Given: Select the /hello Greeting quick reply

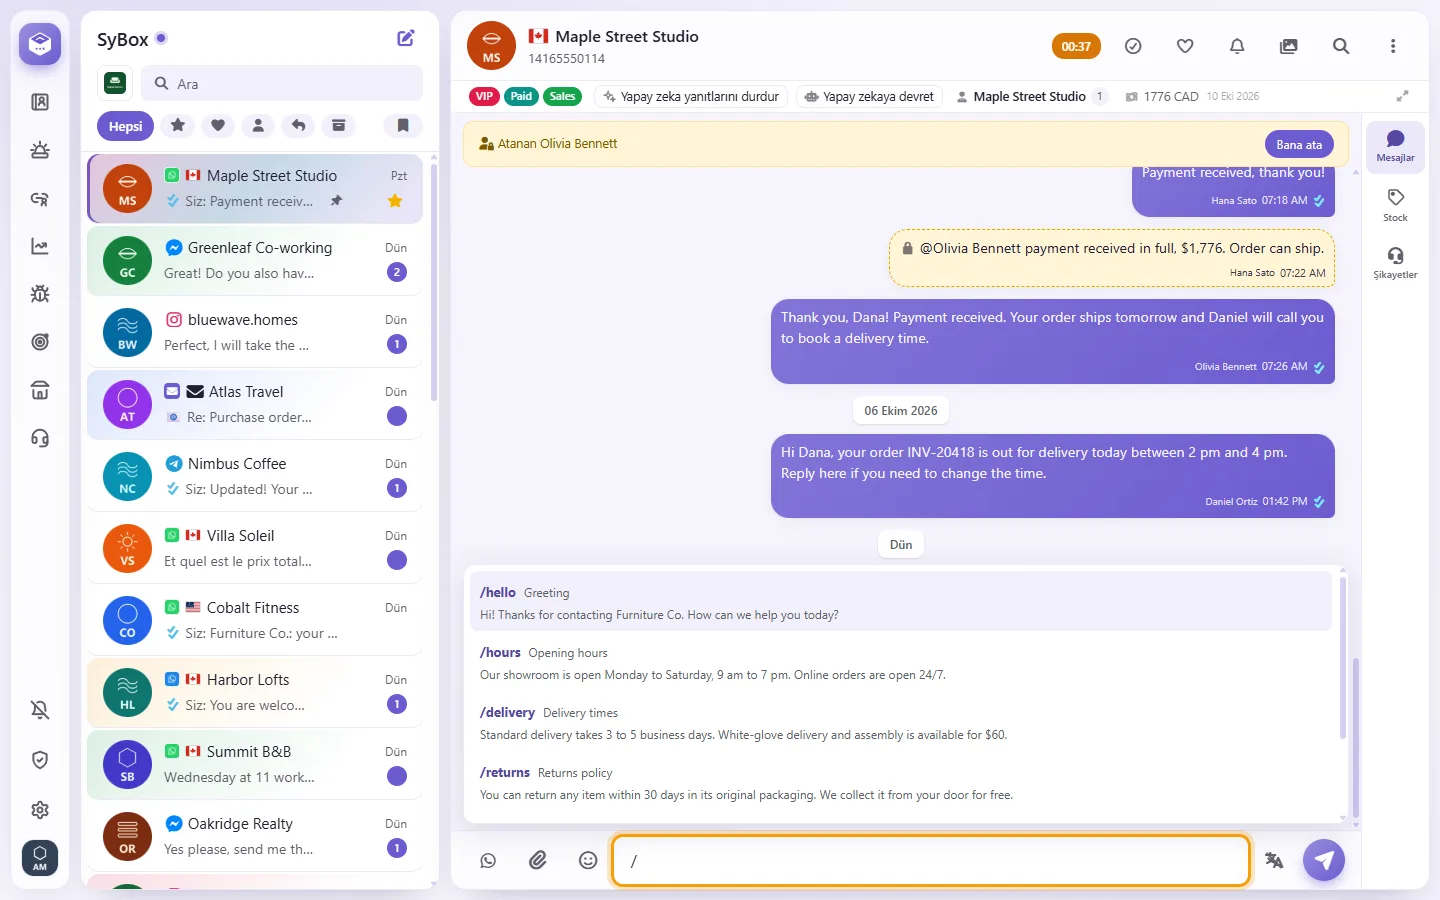Looking at the screenshot, I should pos(901,603).
